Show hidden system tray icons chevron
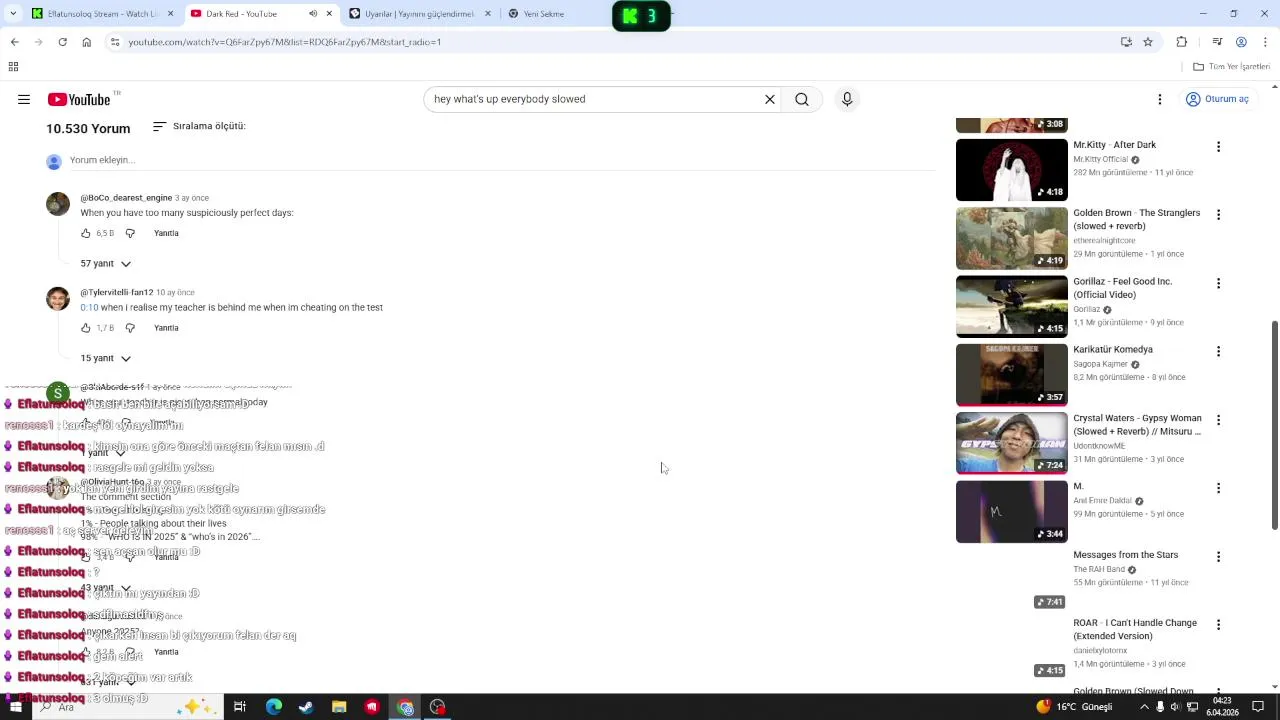 pyautogui.click(x=1144, y=707)
